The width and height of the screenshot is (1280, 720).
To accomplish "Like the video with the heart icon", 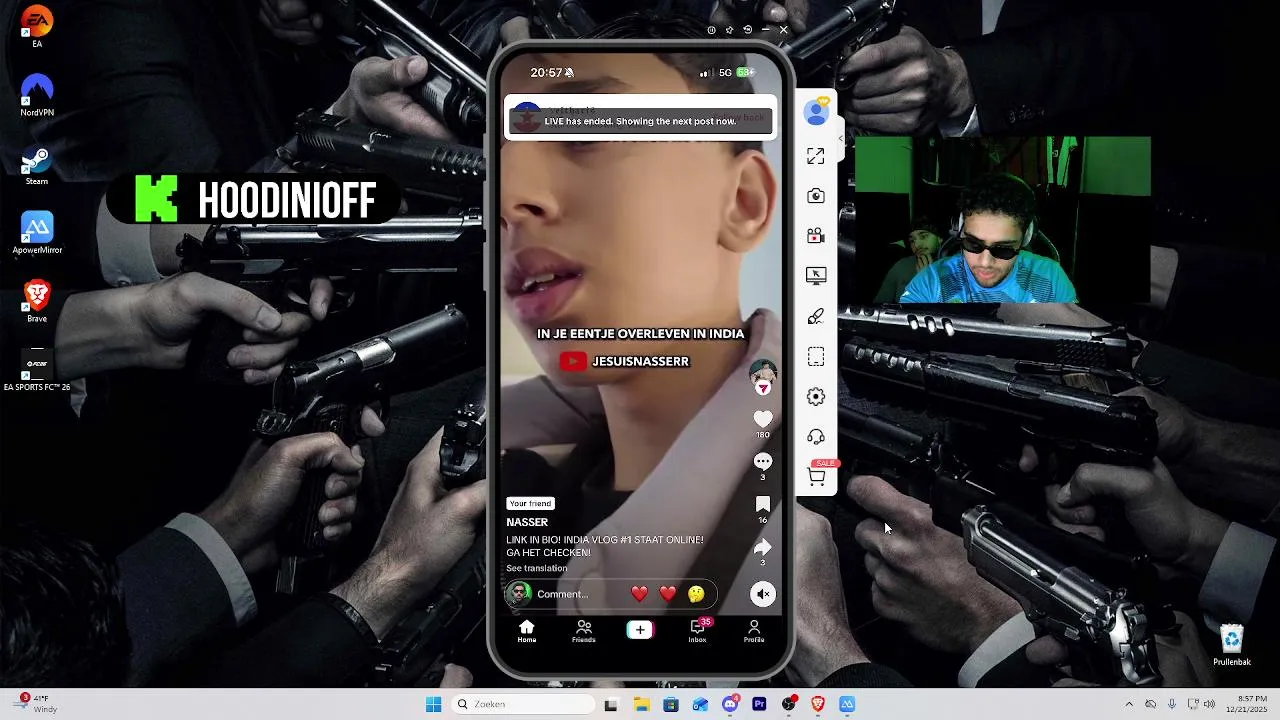I will (x=763, y=419).
